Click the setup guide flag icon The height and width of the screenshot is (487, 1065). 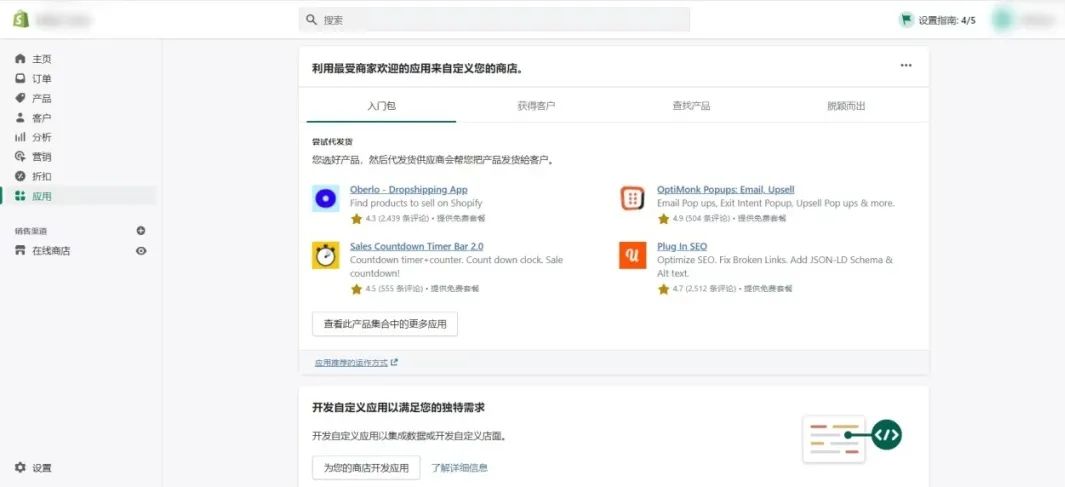coord(906,19)
